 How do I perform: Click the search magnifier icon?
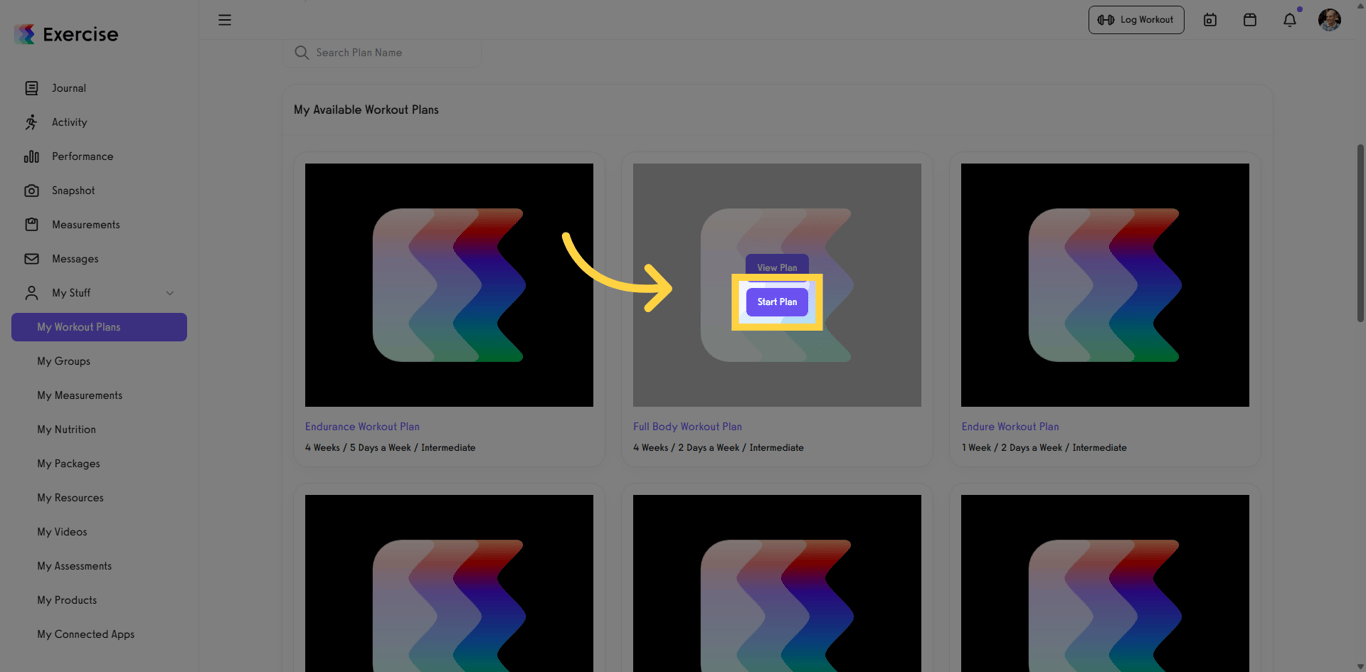(301, 52)
